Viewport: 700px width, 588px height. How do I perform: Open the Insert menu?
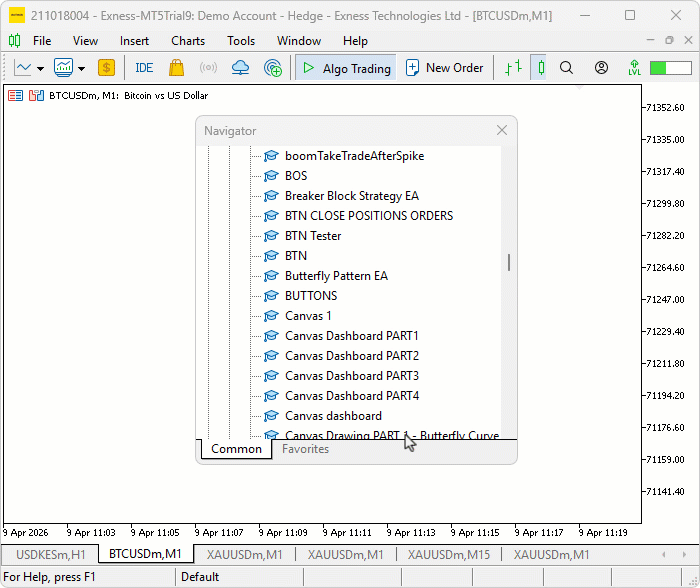click(134, 41)
